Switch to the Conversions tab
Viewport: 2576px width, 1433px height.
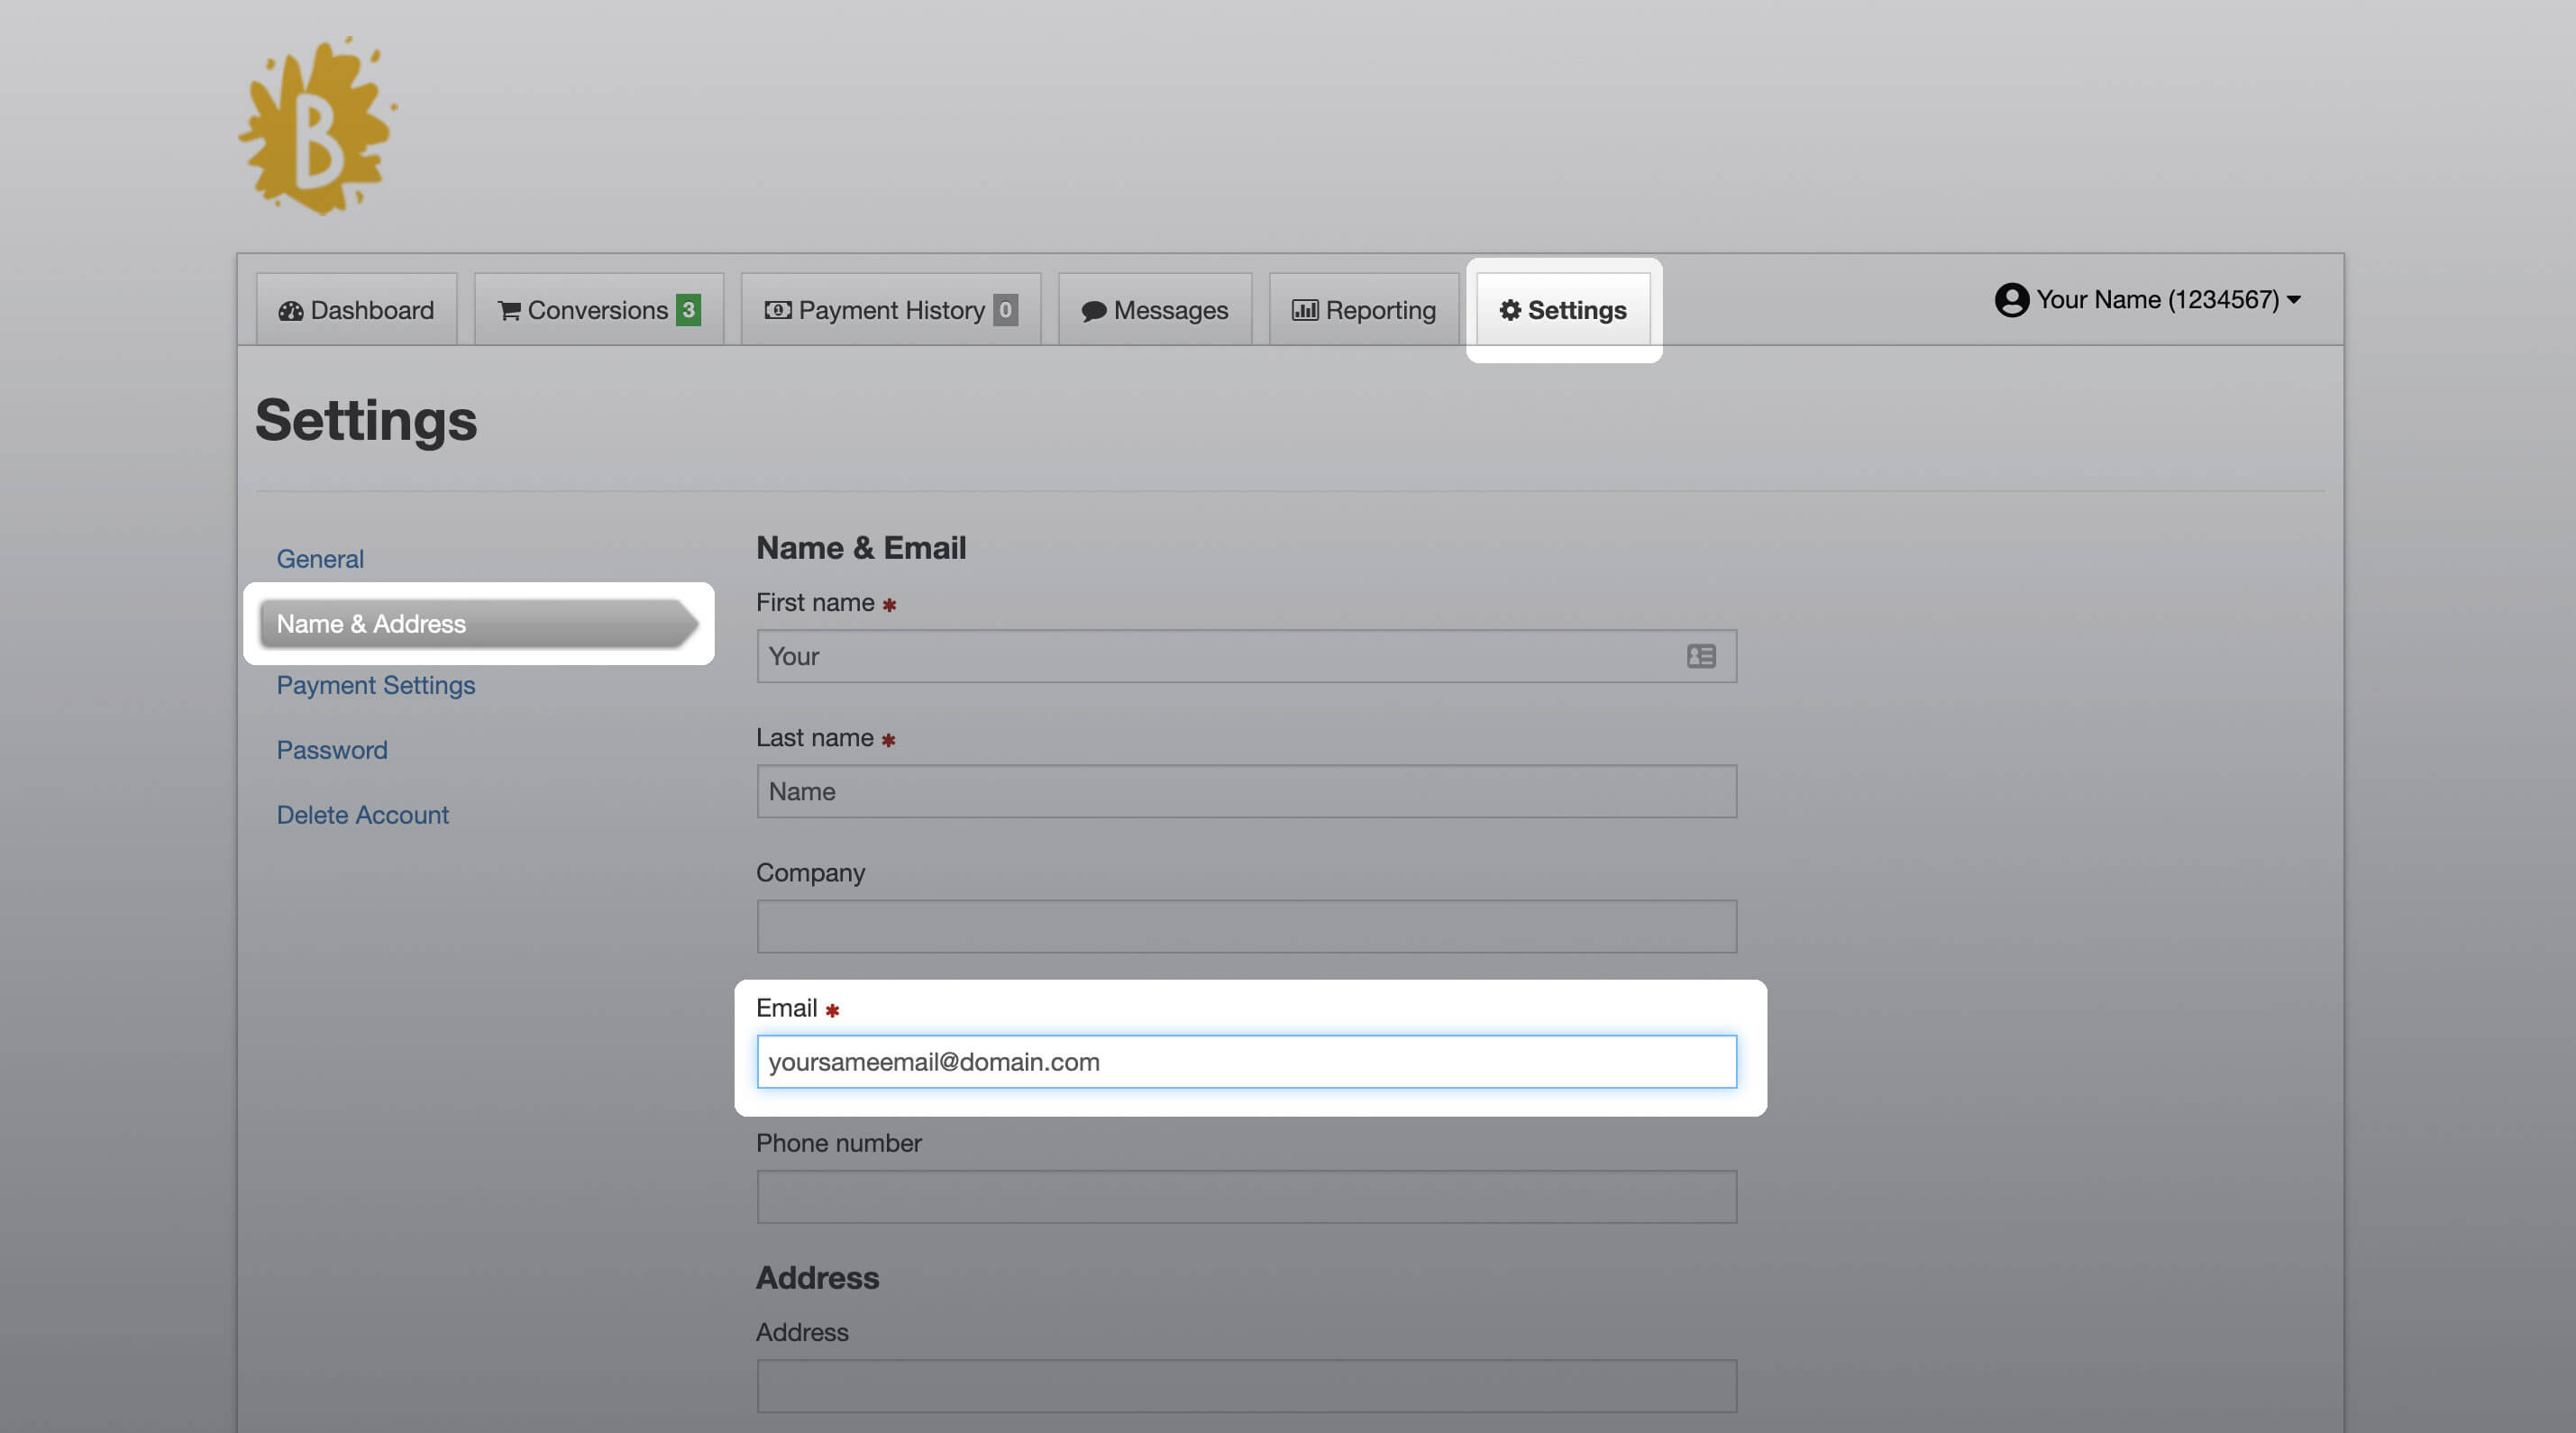click(599, 310)
